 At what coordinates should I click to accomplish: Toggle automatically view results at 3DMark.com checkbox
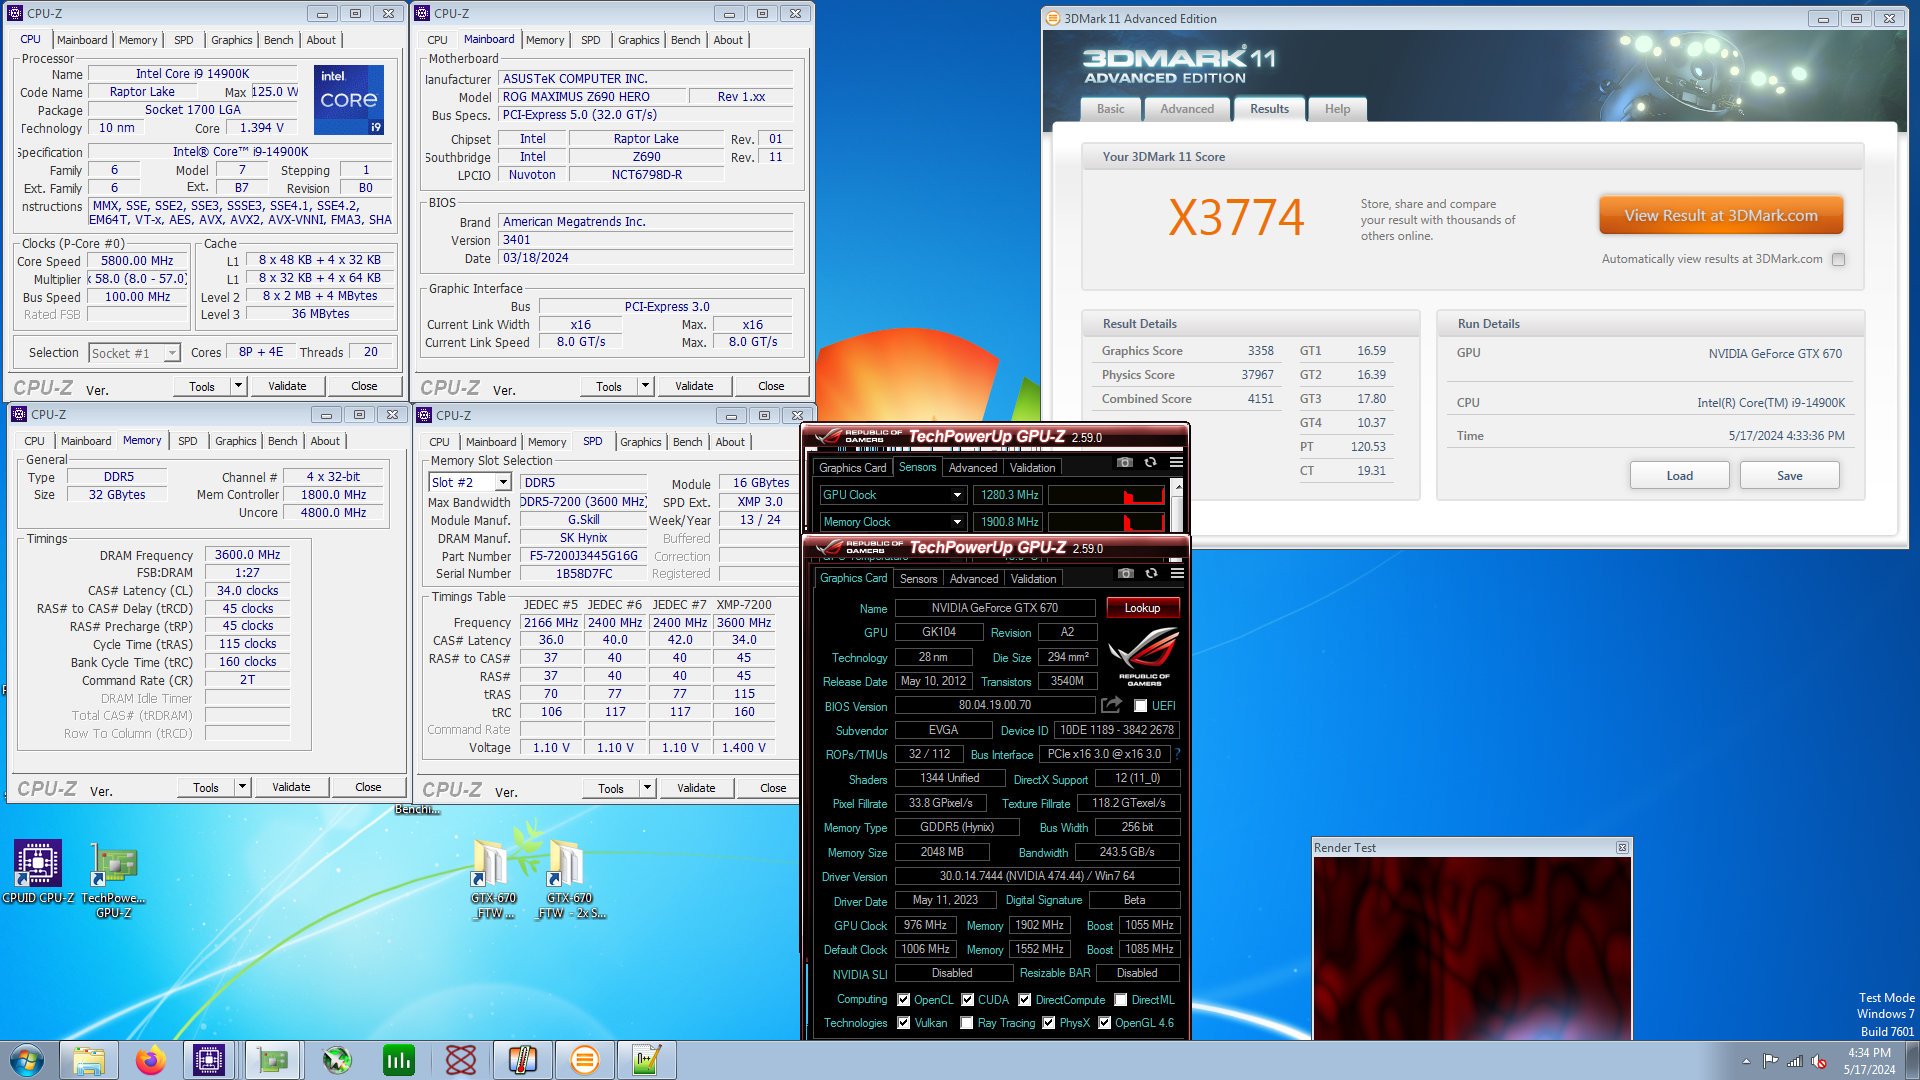[1838, 259]
